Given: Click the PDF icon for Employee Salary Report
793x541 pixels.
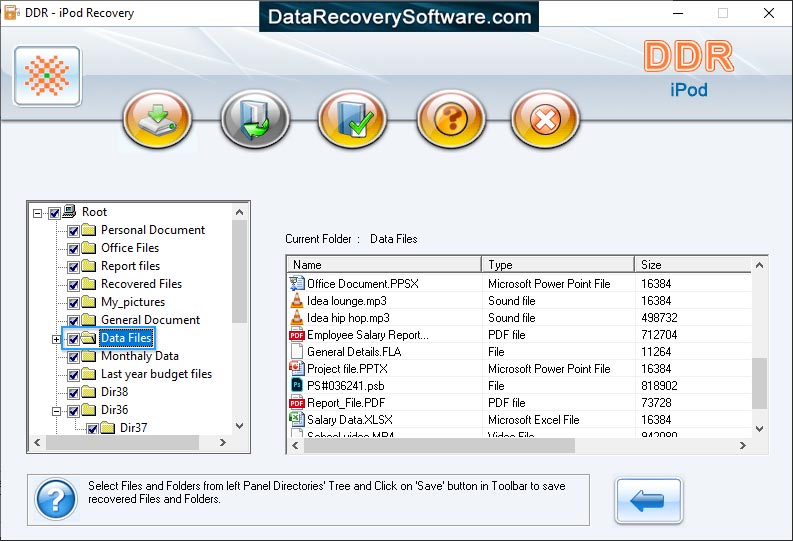Looking at the screenshot, I should pos(296,335).
